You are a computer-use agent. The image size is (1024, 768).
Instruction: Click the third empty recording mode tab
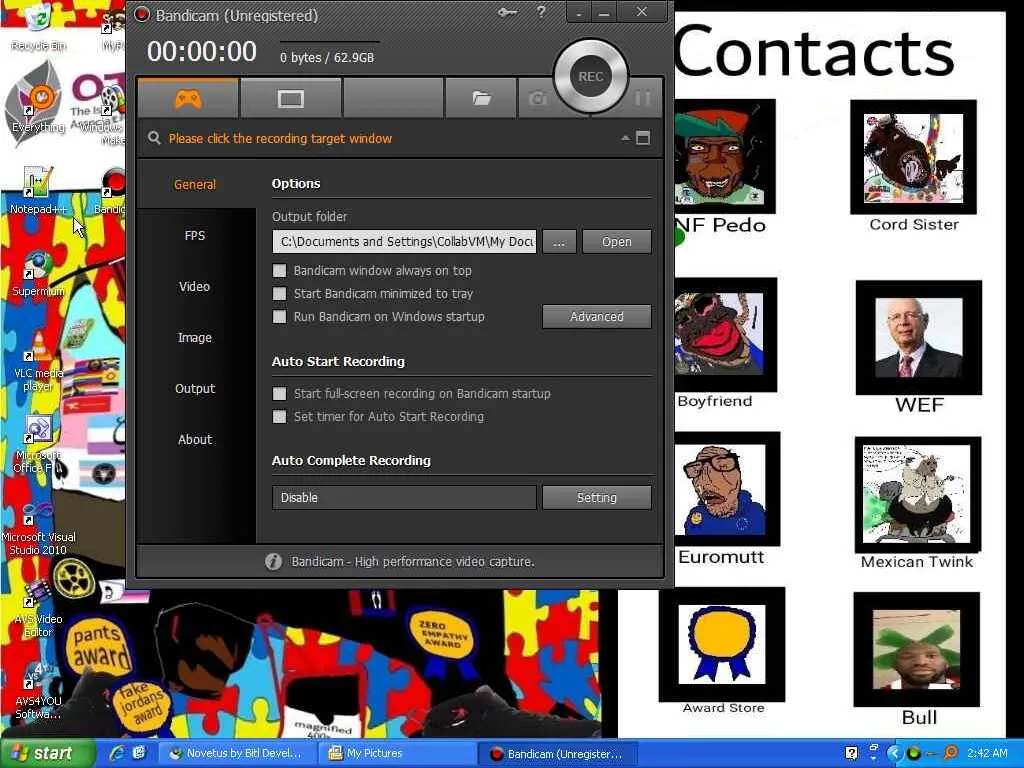pyautogui.click(x=393, y=99)
